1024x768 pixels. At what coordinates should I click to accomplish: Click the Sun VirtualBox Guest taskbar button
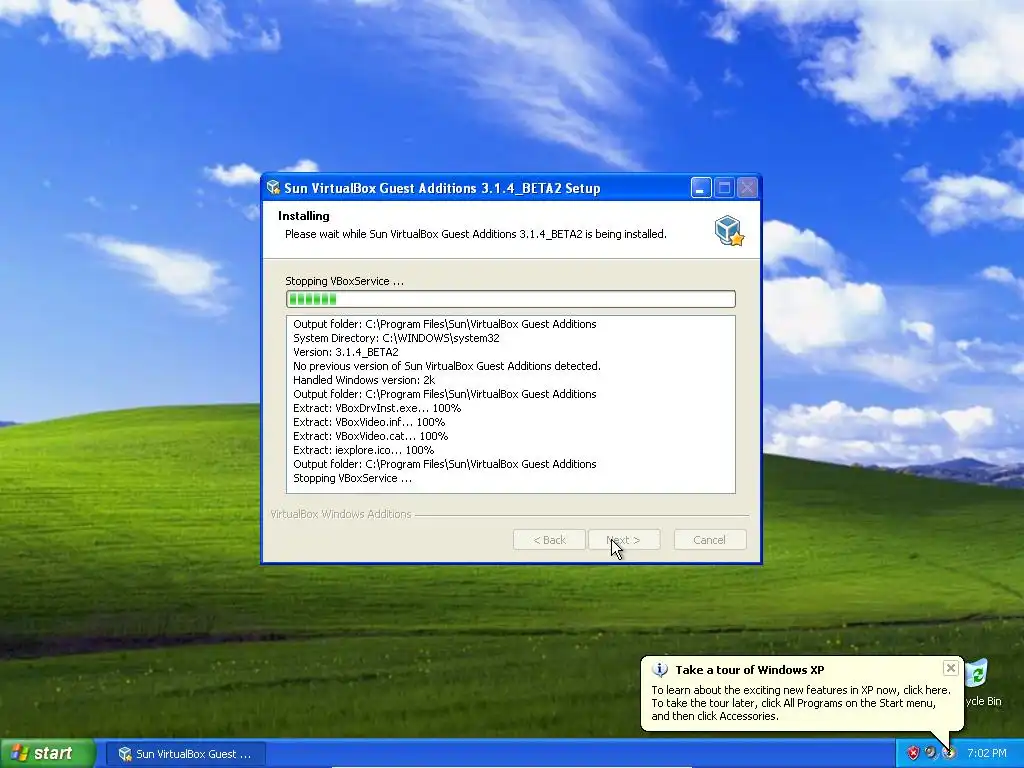(x=185, y=754)
